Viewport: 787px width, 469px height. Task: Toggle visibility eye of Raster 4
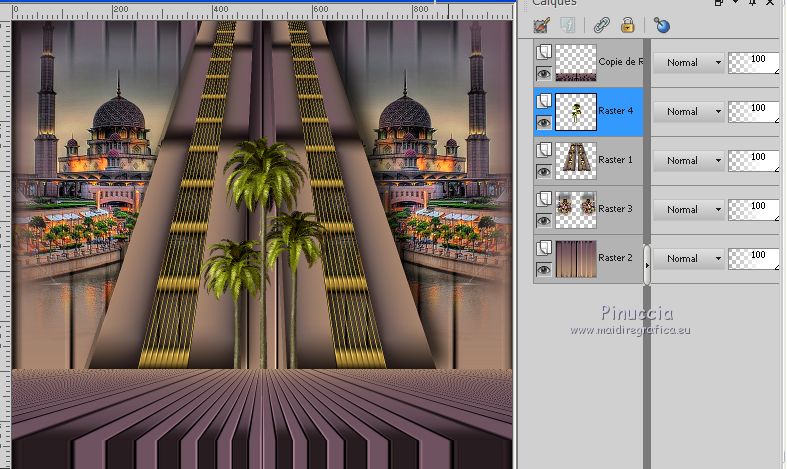coord(544,123)
